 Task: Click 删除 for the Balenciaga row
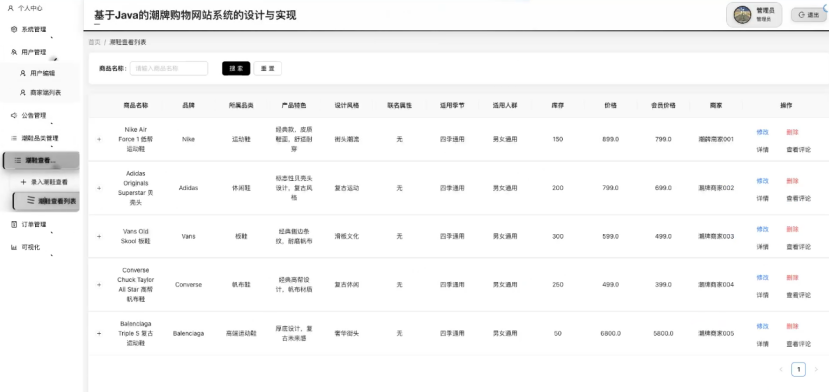pos(792,326)
